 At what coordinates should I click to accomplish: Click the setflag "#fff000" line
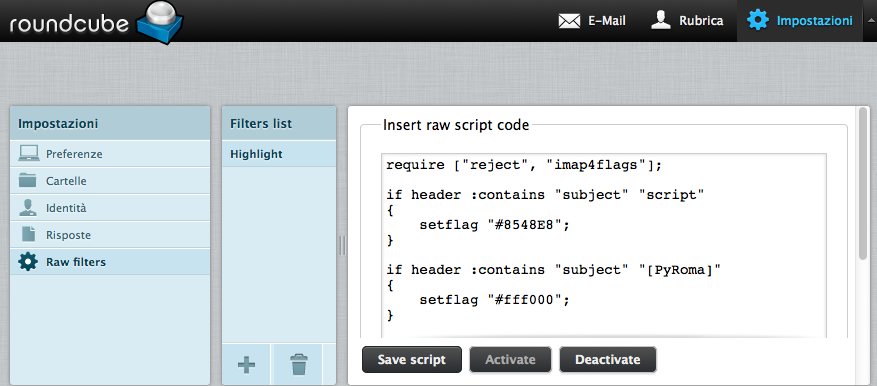pos(494,300)
